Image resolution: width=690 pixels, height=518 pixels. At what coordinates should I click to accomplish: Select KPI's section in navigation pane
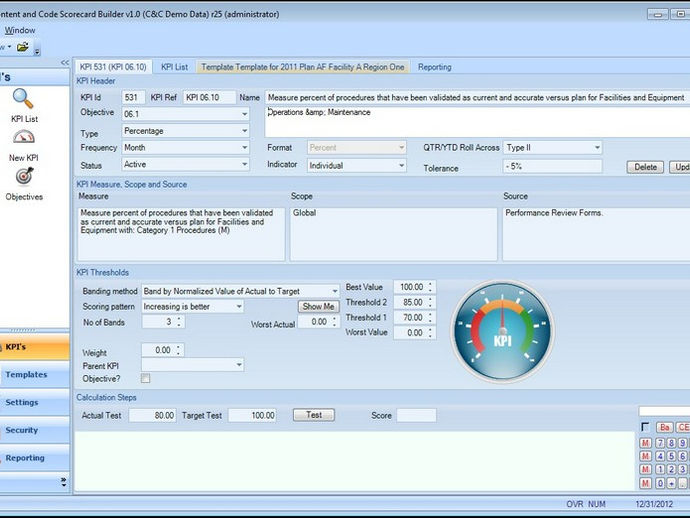(x=34, y=347)
